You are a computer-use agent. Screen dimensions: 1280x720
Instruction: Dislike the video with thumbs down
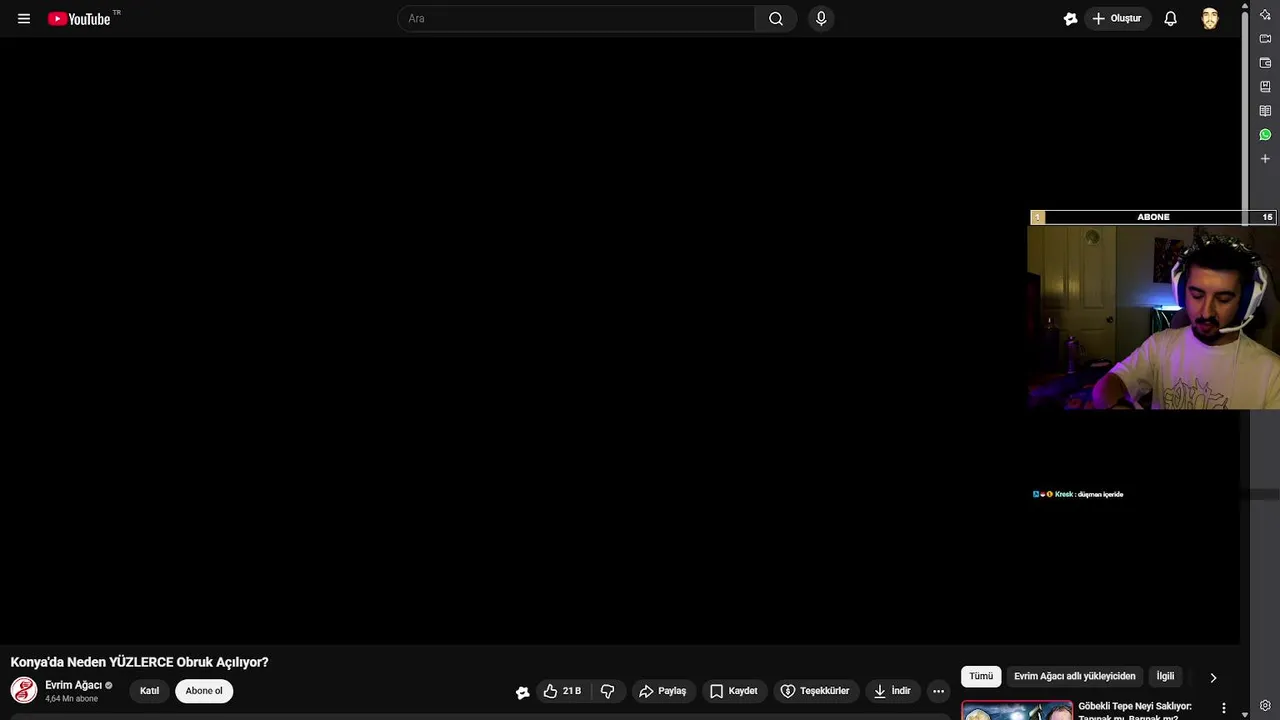tap(608, 691)
